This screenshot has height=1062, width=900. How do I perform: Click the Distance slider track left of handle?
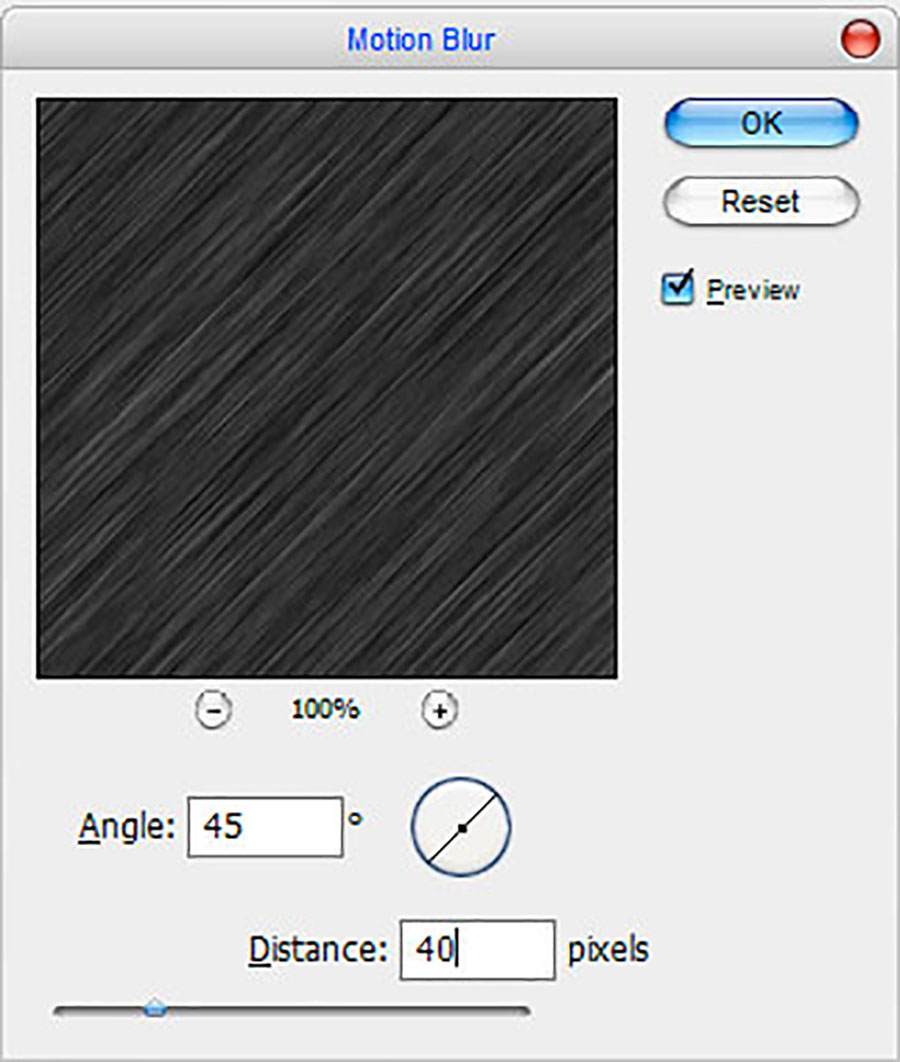(99, 1011)
